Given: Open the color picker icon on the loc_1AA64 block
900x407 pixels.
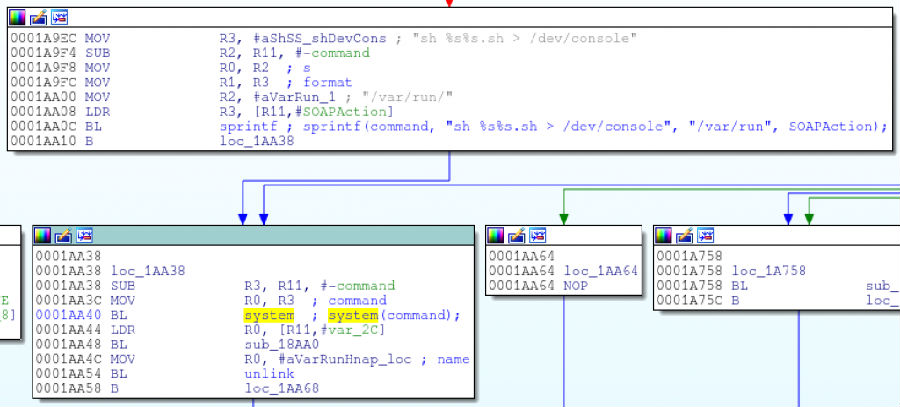Looking at the screenshot, I should [x=497, y=236].
